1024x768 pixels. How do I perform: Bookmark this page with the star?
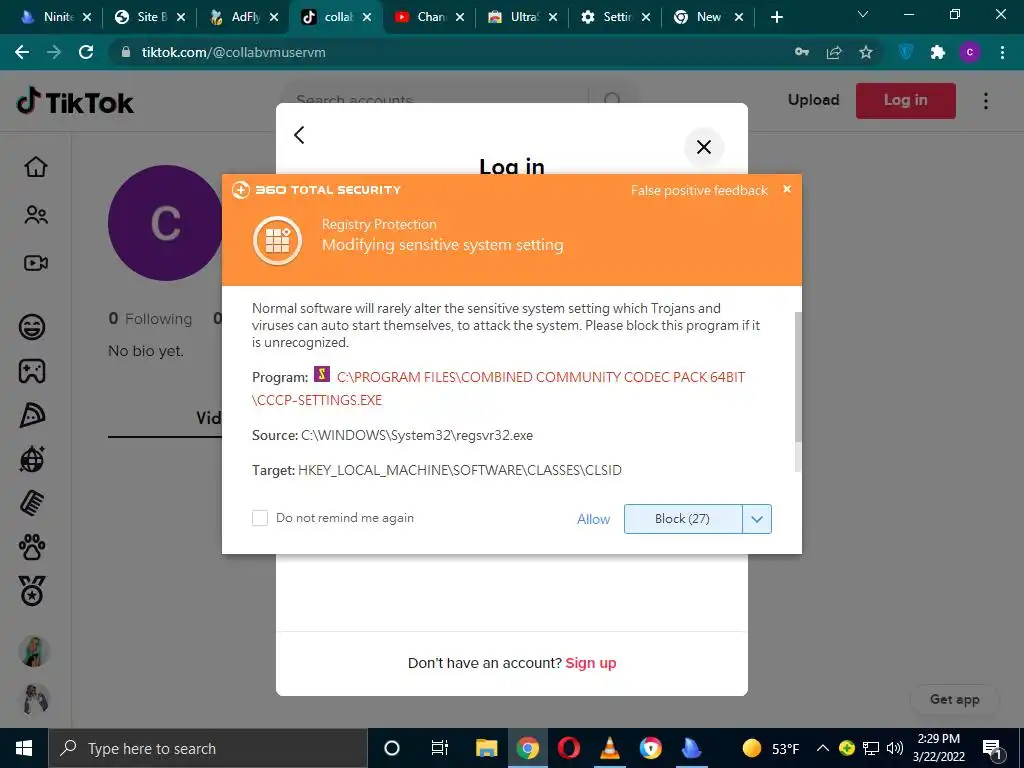866,52
